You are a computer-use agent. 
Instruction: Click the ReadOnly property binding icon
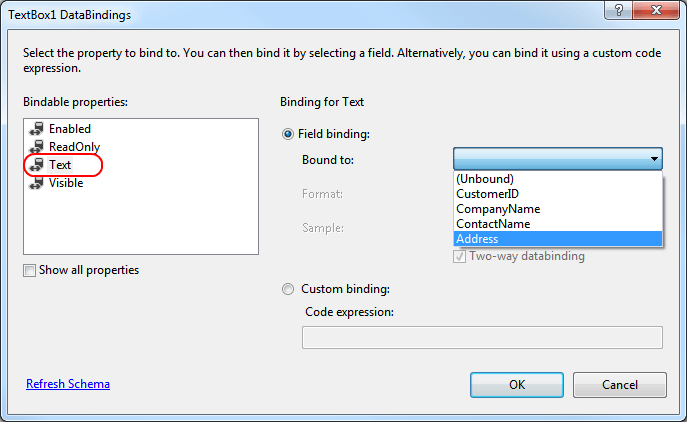[39, 147]
